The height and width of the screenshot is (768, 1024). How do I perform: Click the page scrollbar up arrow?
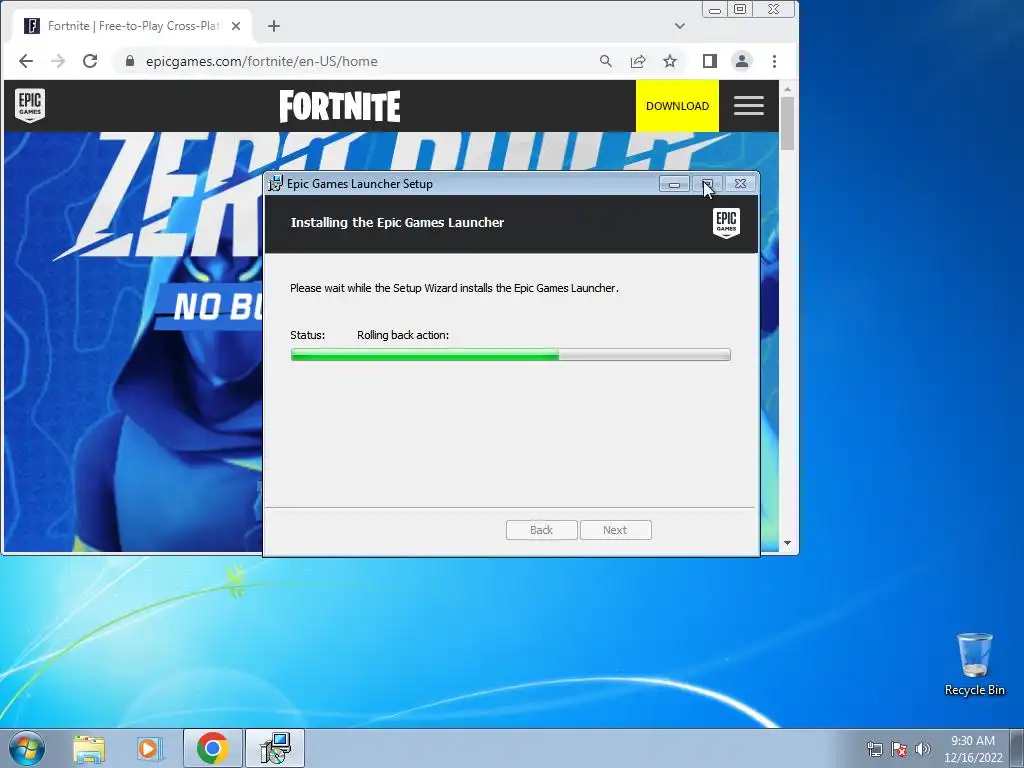[x=788, y=89]
